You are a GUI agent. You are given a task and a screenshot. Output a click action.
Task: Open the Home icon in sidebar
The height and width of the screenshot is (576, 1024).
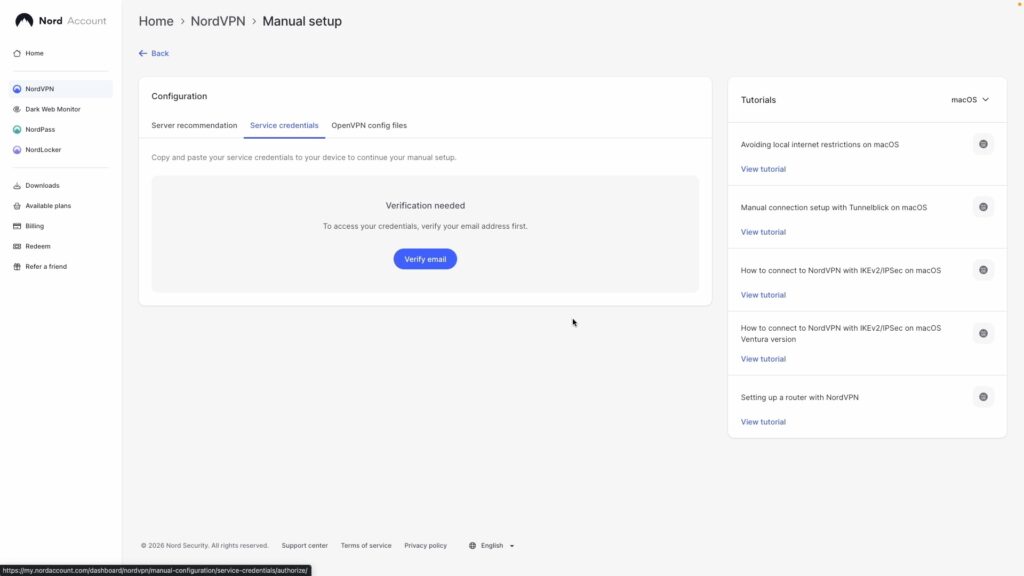[x=17, y=53]
